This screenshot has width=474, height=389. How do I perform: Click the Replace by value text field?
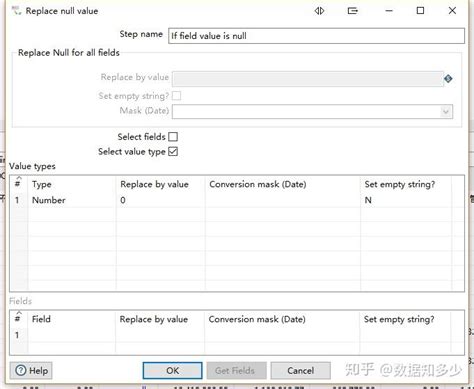(x=308, y=79)
